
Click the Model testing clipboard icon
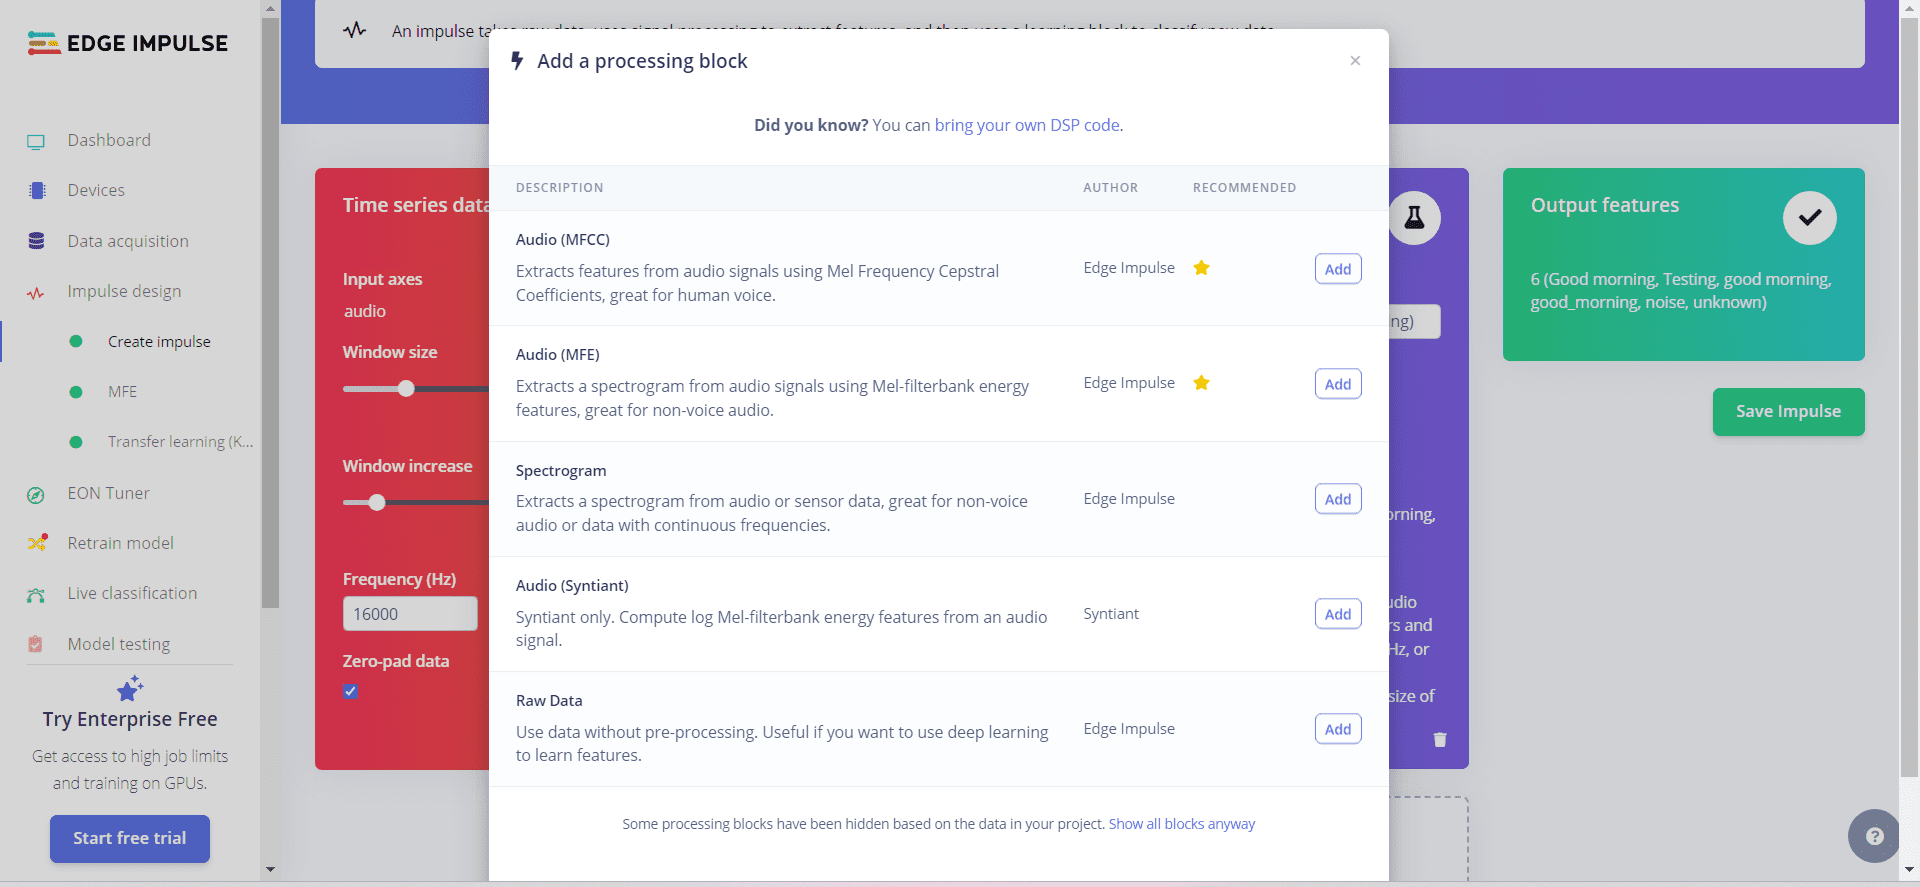click(x=36, y=644)
